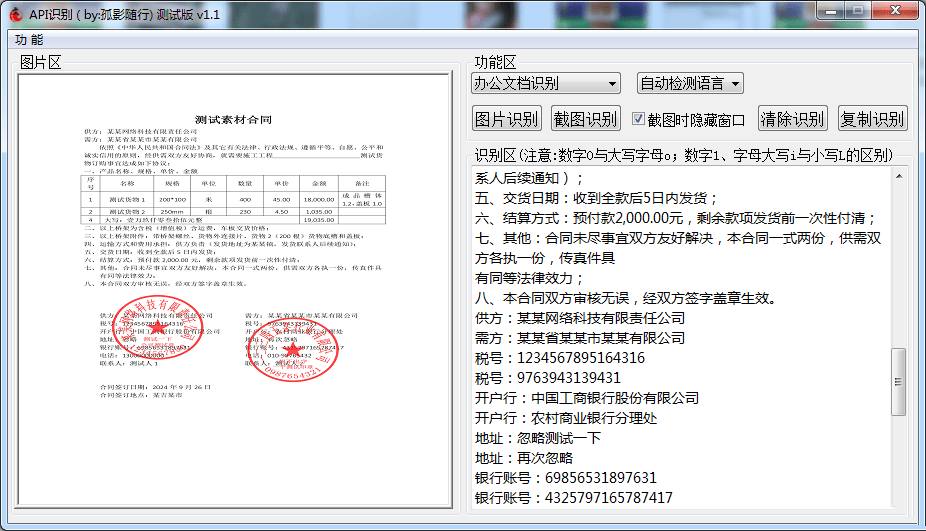Click the down arrow of the results scrollbar

(x=899, y=507)
